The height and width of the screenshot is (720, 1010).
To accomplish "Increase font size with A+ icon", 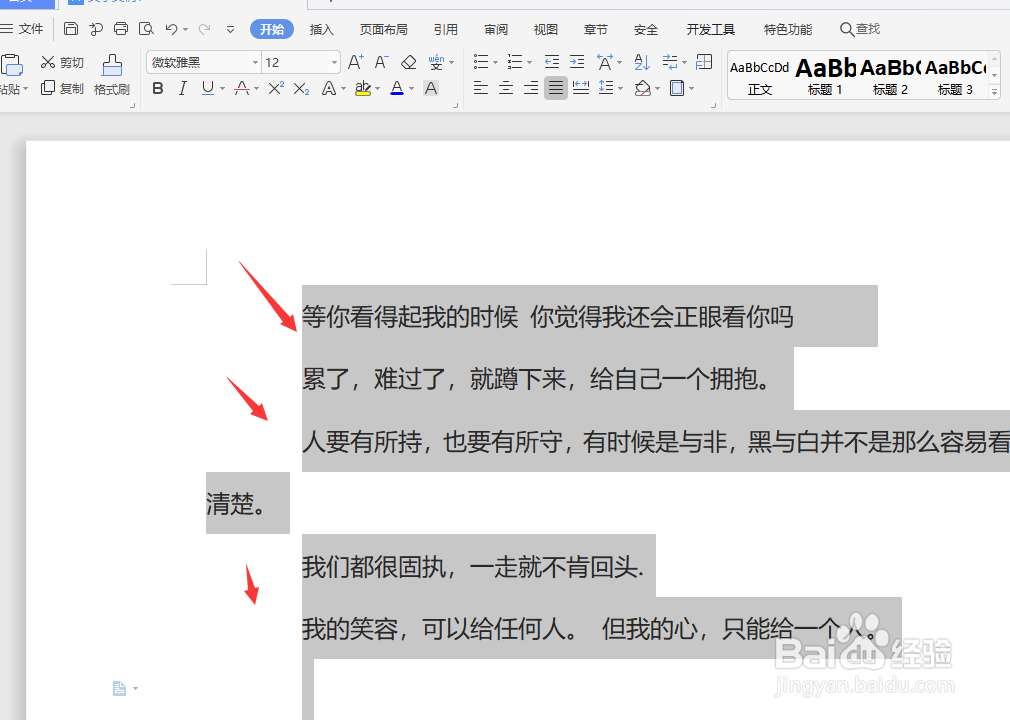I will pos(356,62).
